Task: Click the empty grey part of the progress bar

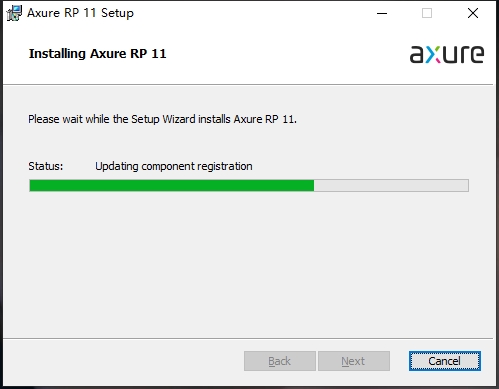Action: 391,186
